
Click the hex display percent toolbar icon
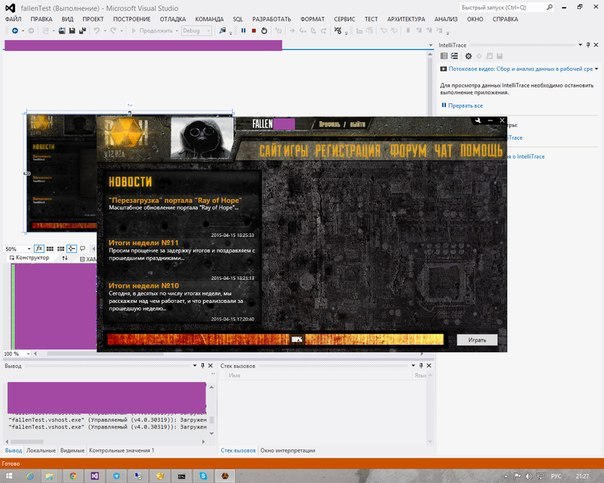point(338,31)
